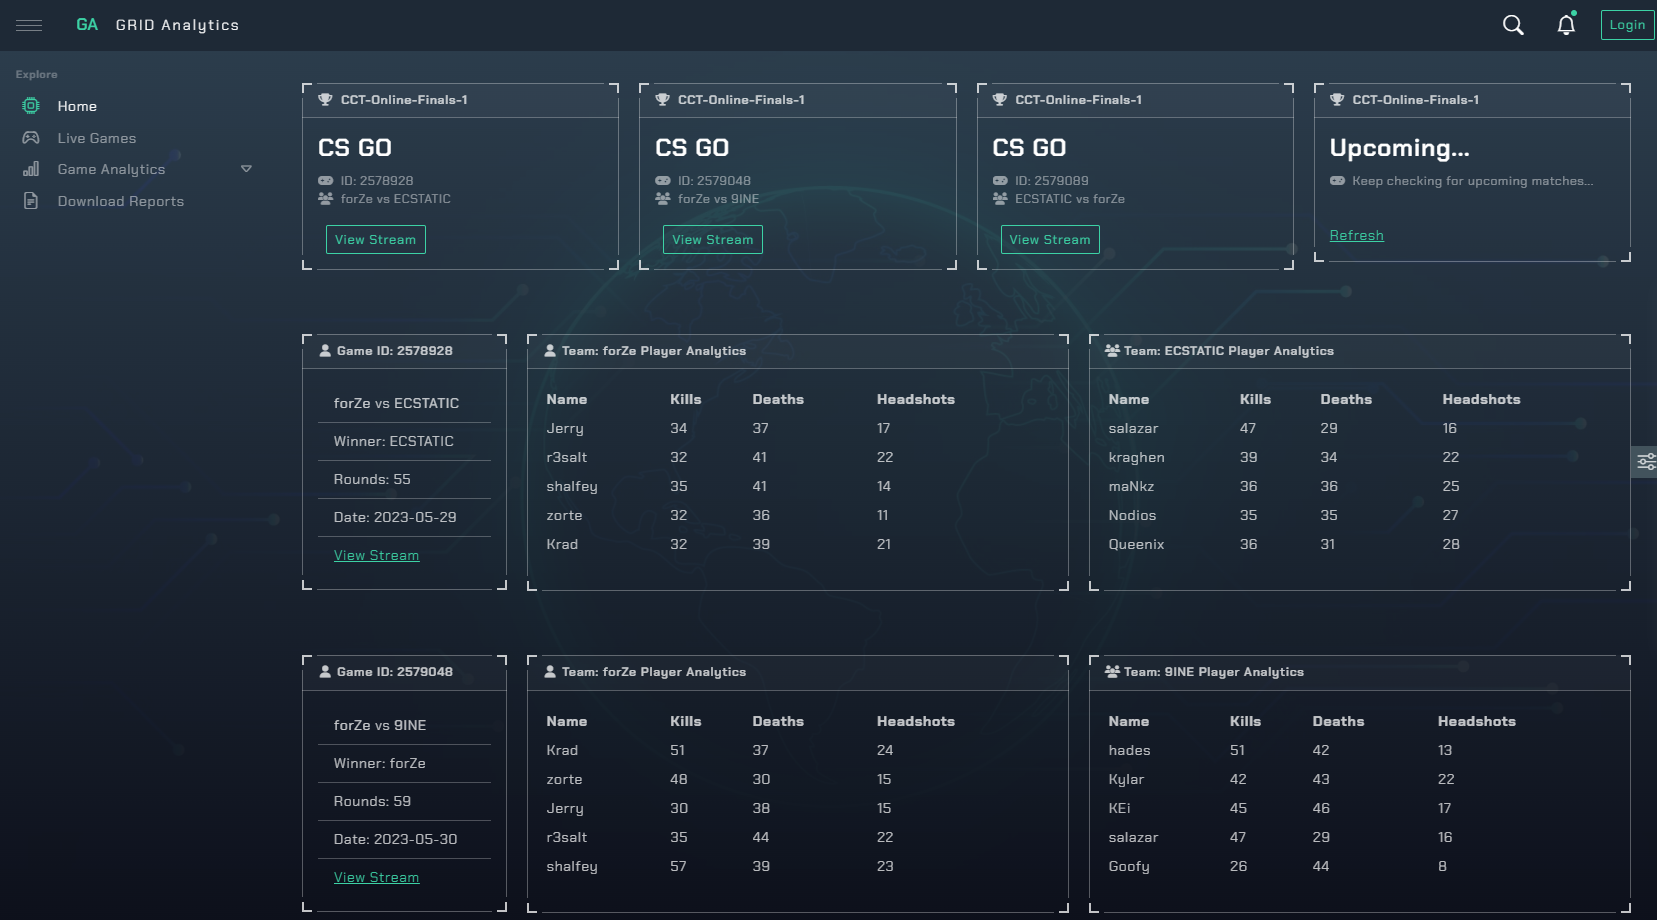Click user icon next to Game ID: 2578928

(x=325, y=351)
